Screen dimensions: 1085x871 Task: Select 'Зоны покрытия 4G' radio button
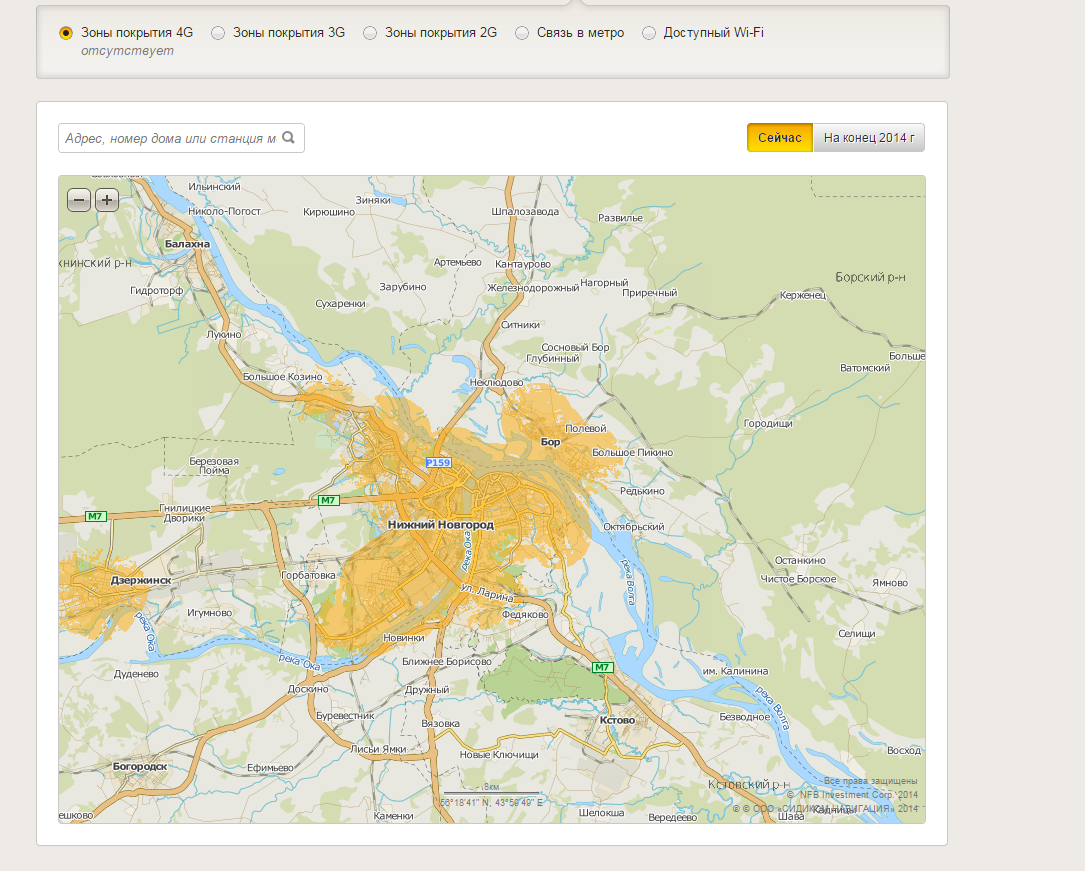66,33
